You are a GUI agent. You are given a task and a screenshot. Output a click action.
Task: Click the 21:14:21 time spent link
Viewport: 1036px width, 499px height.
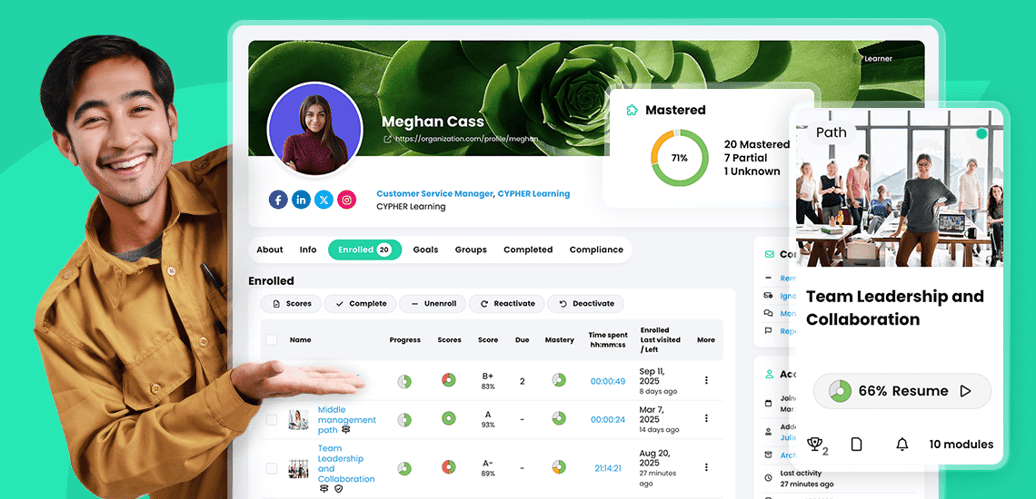[608, 469]
